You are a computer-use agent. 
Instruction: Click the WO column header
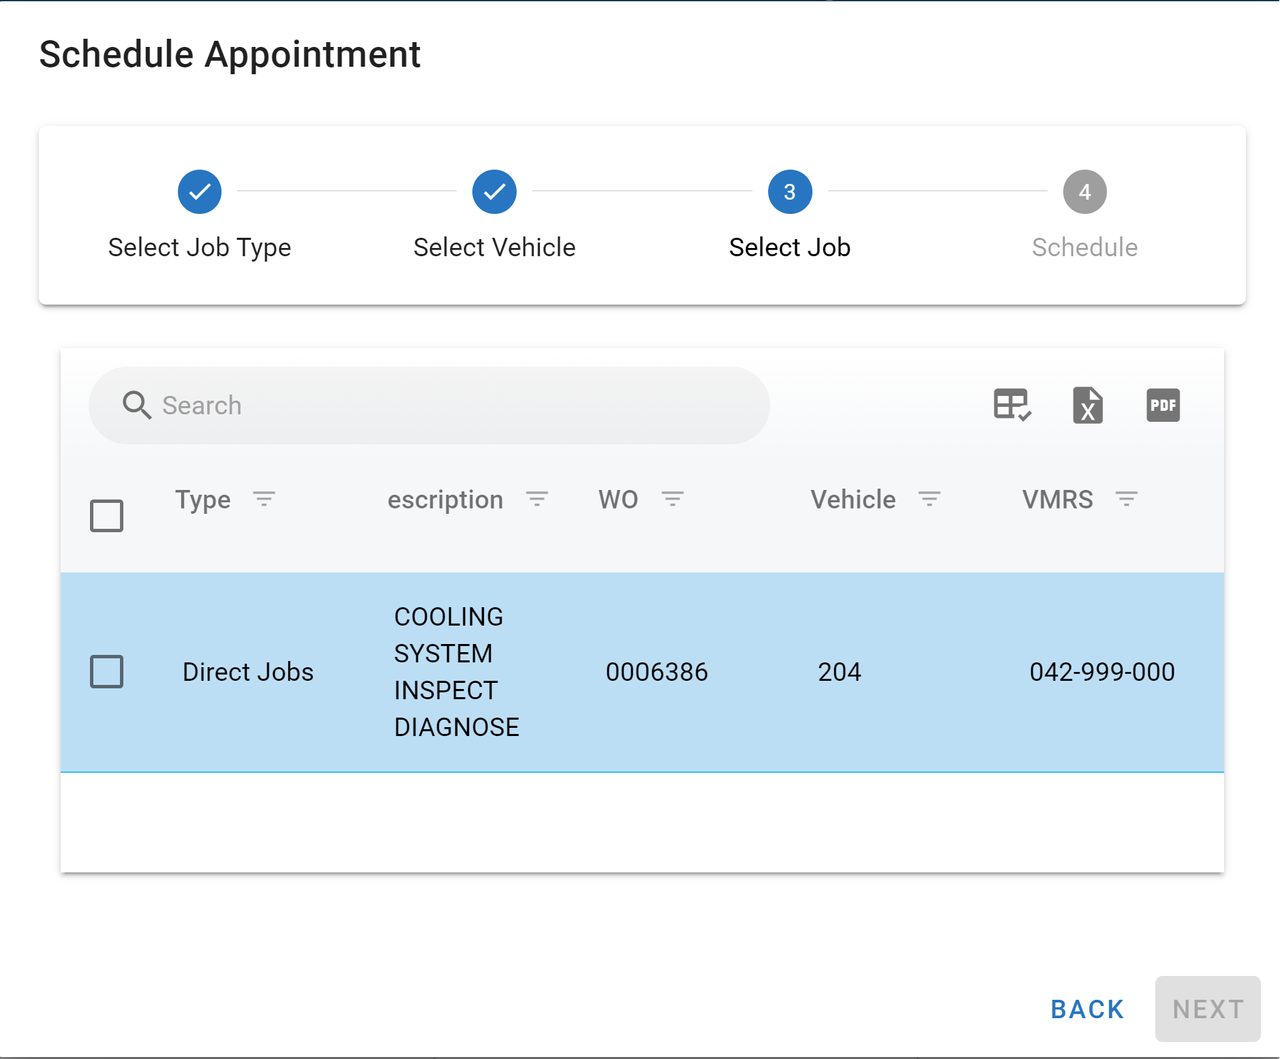coord(618,500)
